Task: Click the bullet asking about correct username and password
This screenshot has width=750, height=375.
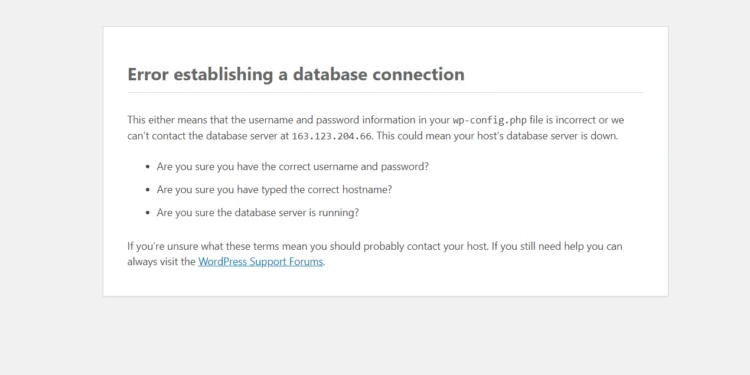Action: (292, 167)
